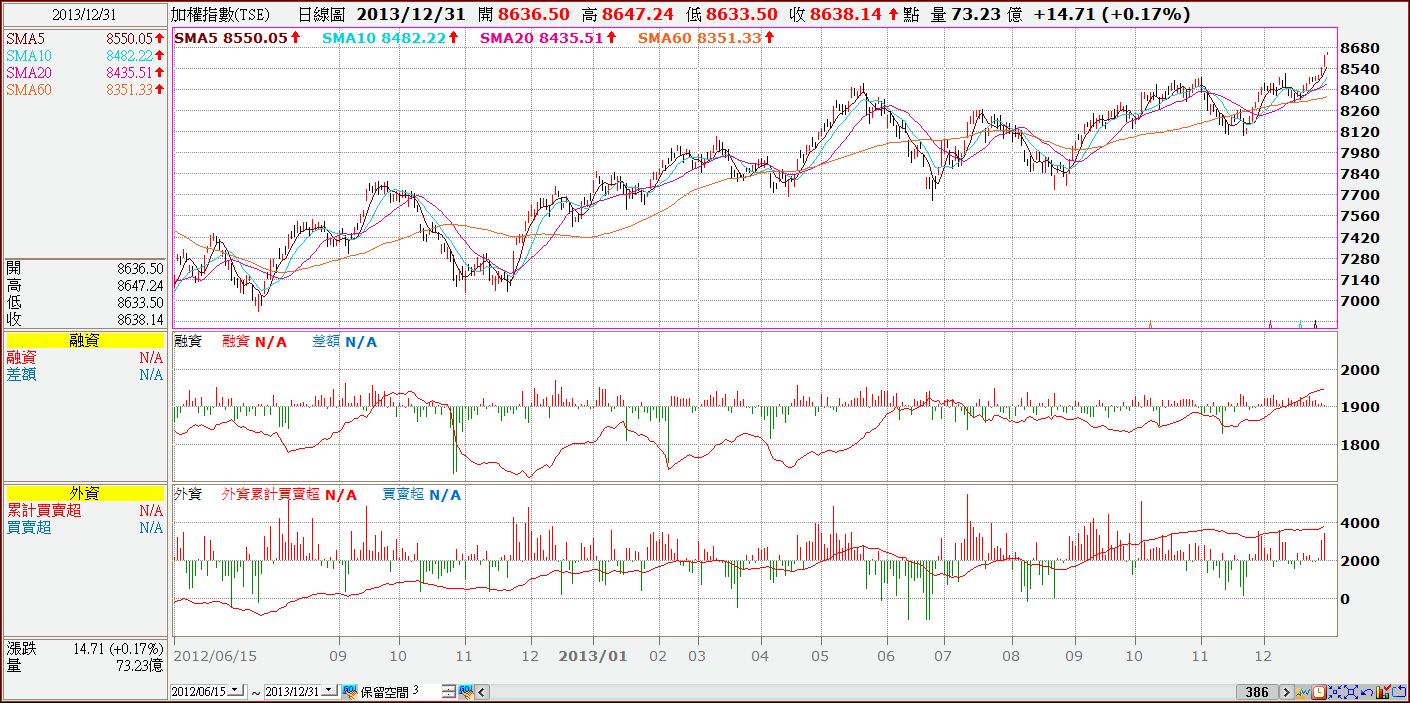Click the 8680 price axis label
The height and width of the screenshot is (703, 1410).
(x=1358, y=48)
